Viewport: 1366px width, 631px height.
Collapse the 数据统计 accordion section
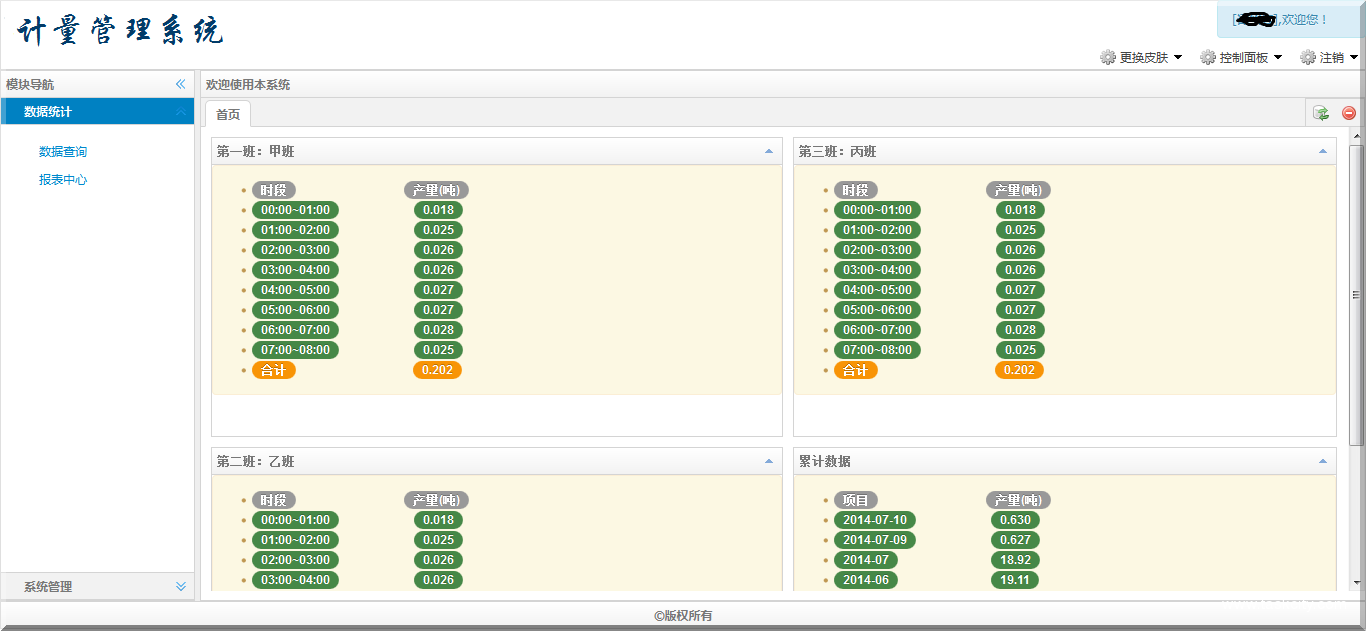tap(181, 112)
